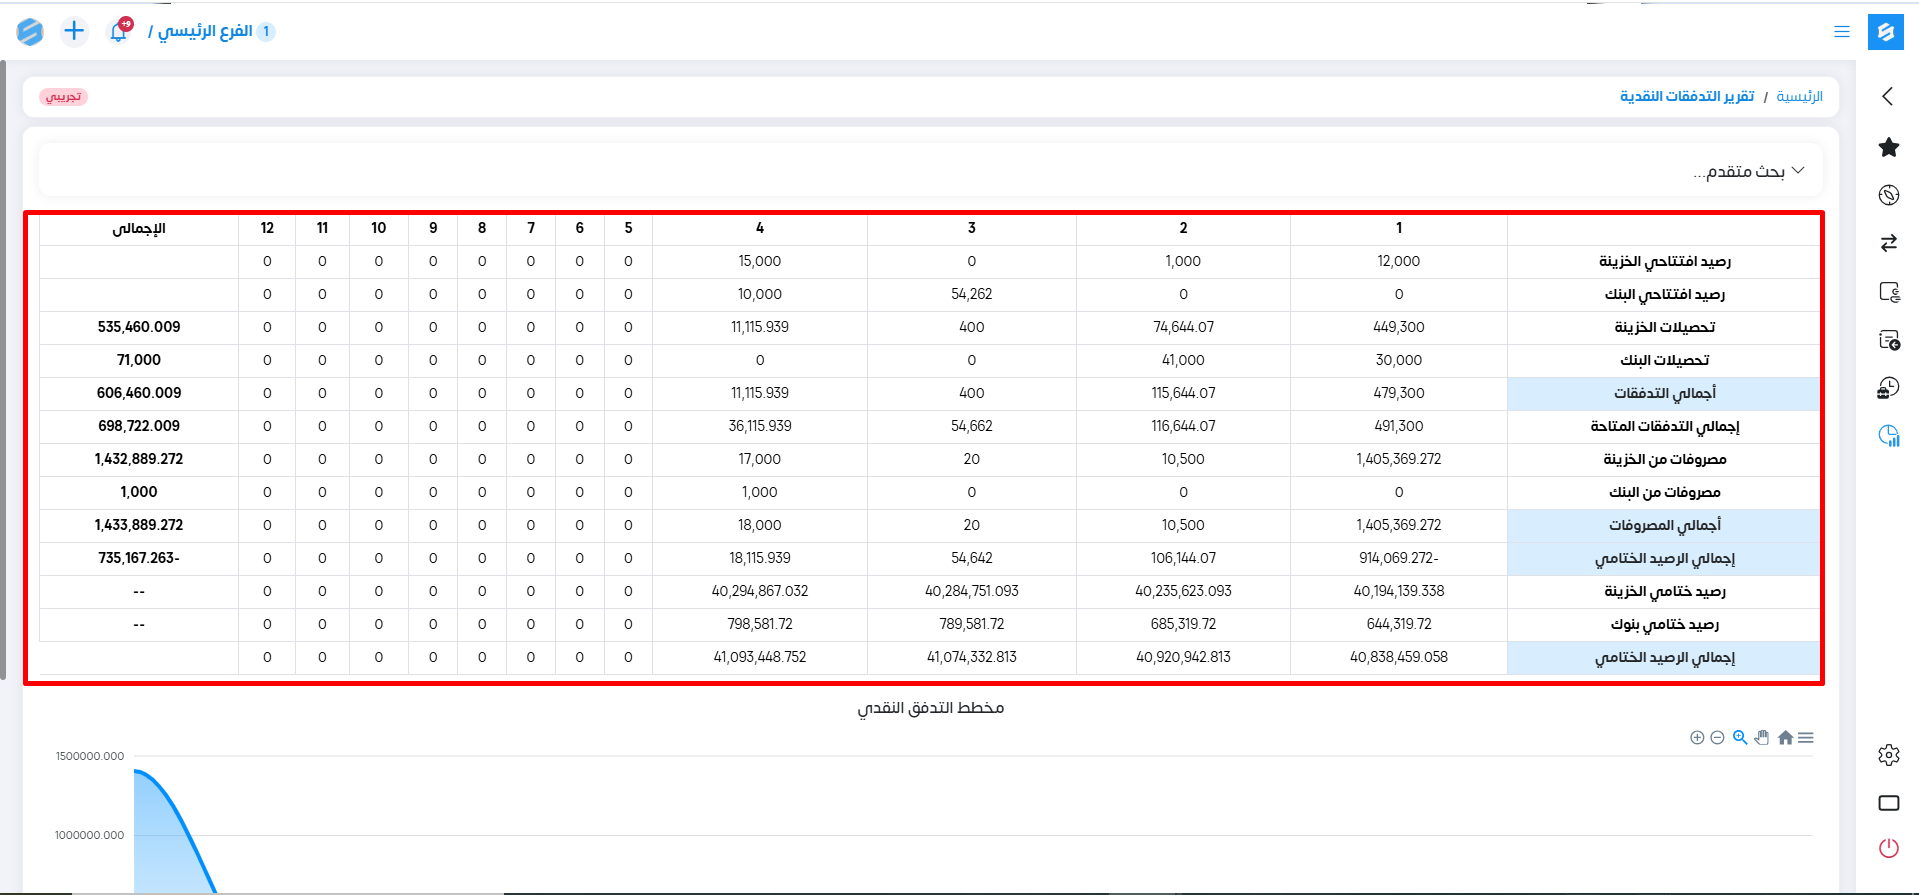
Task: Open the reports chart sidebar icon
Action: [1888, 436]
